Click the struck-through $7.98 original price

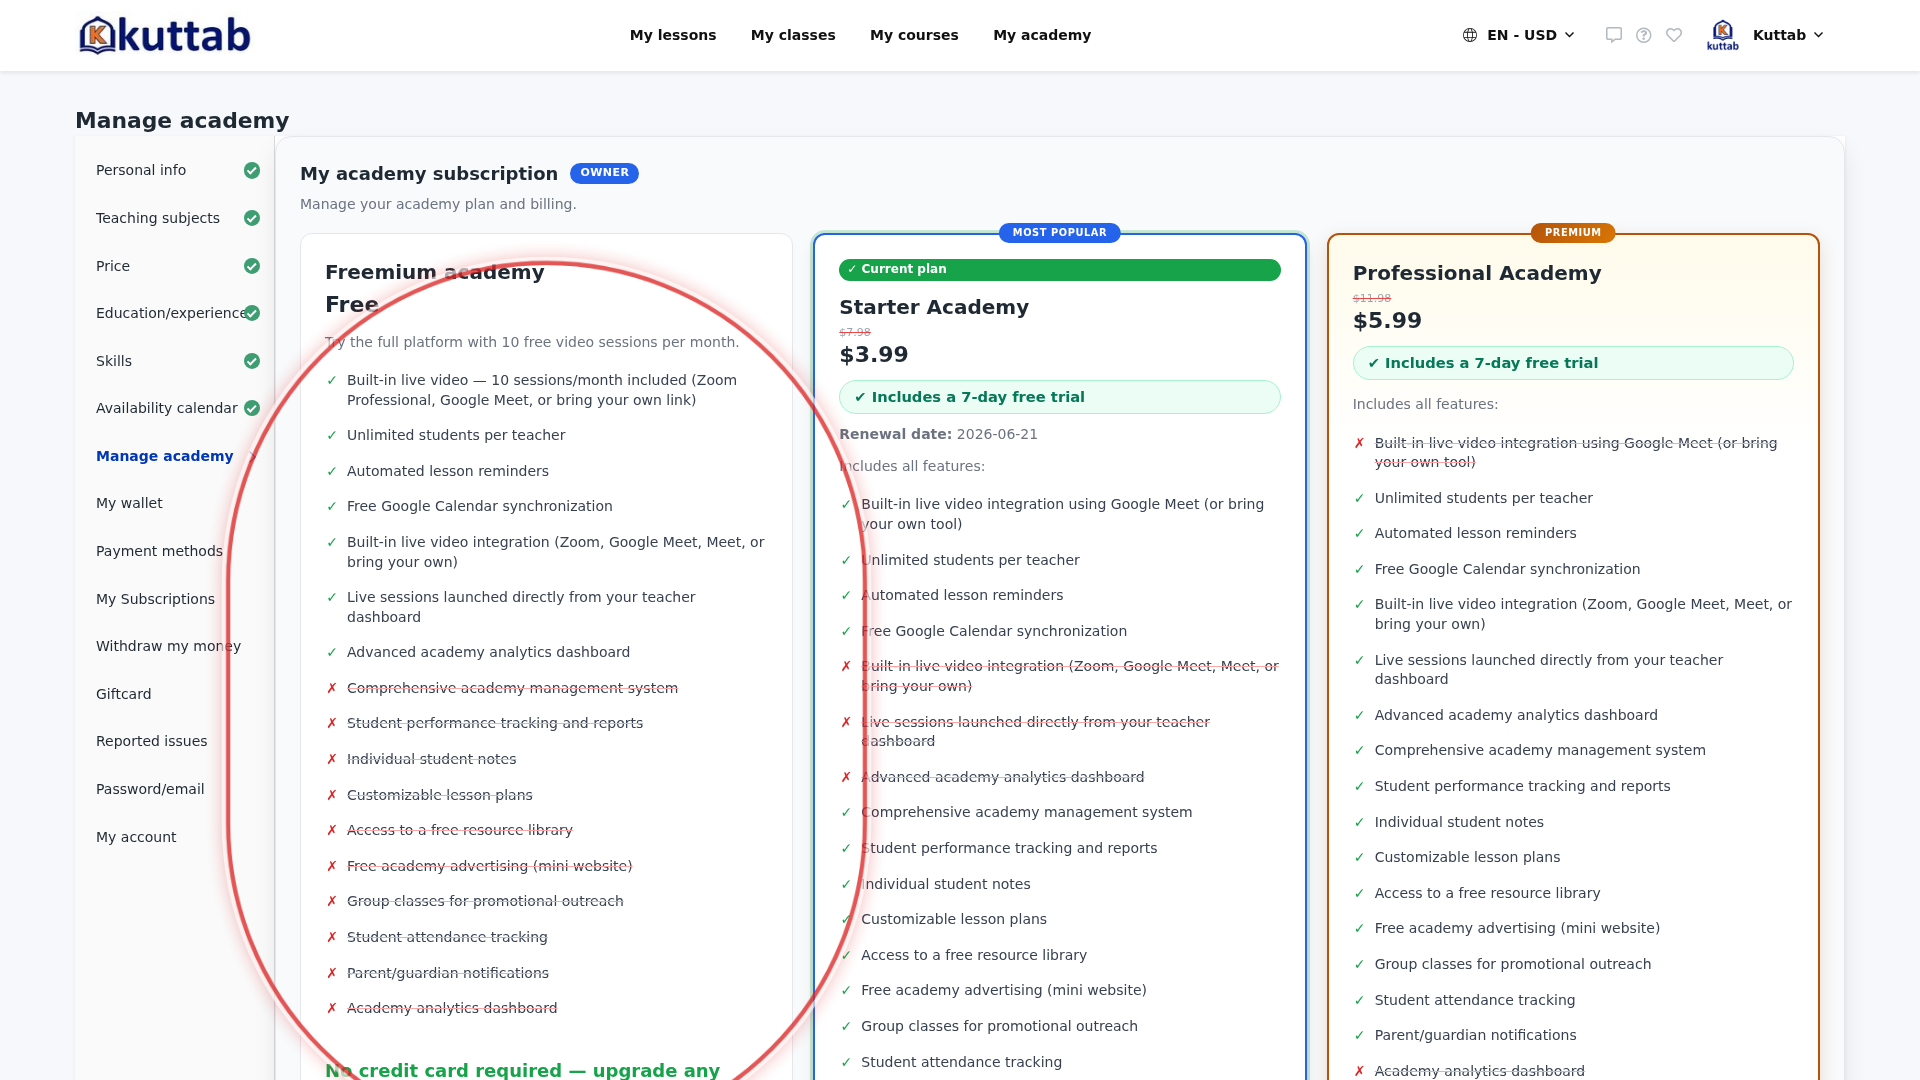[855, 332]
